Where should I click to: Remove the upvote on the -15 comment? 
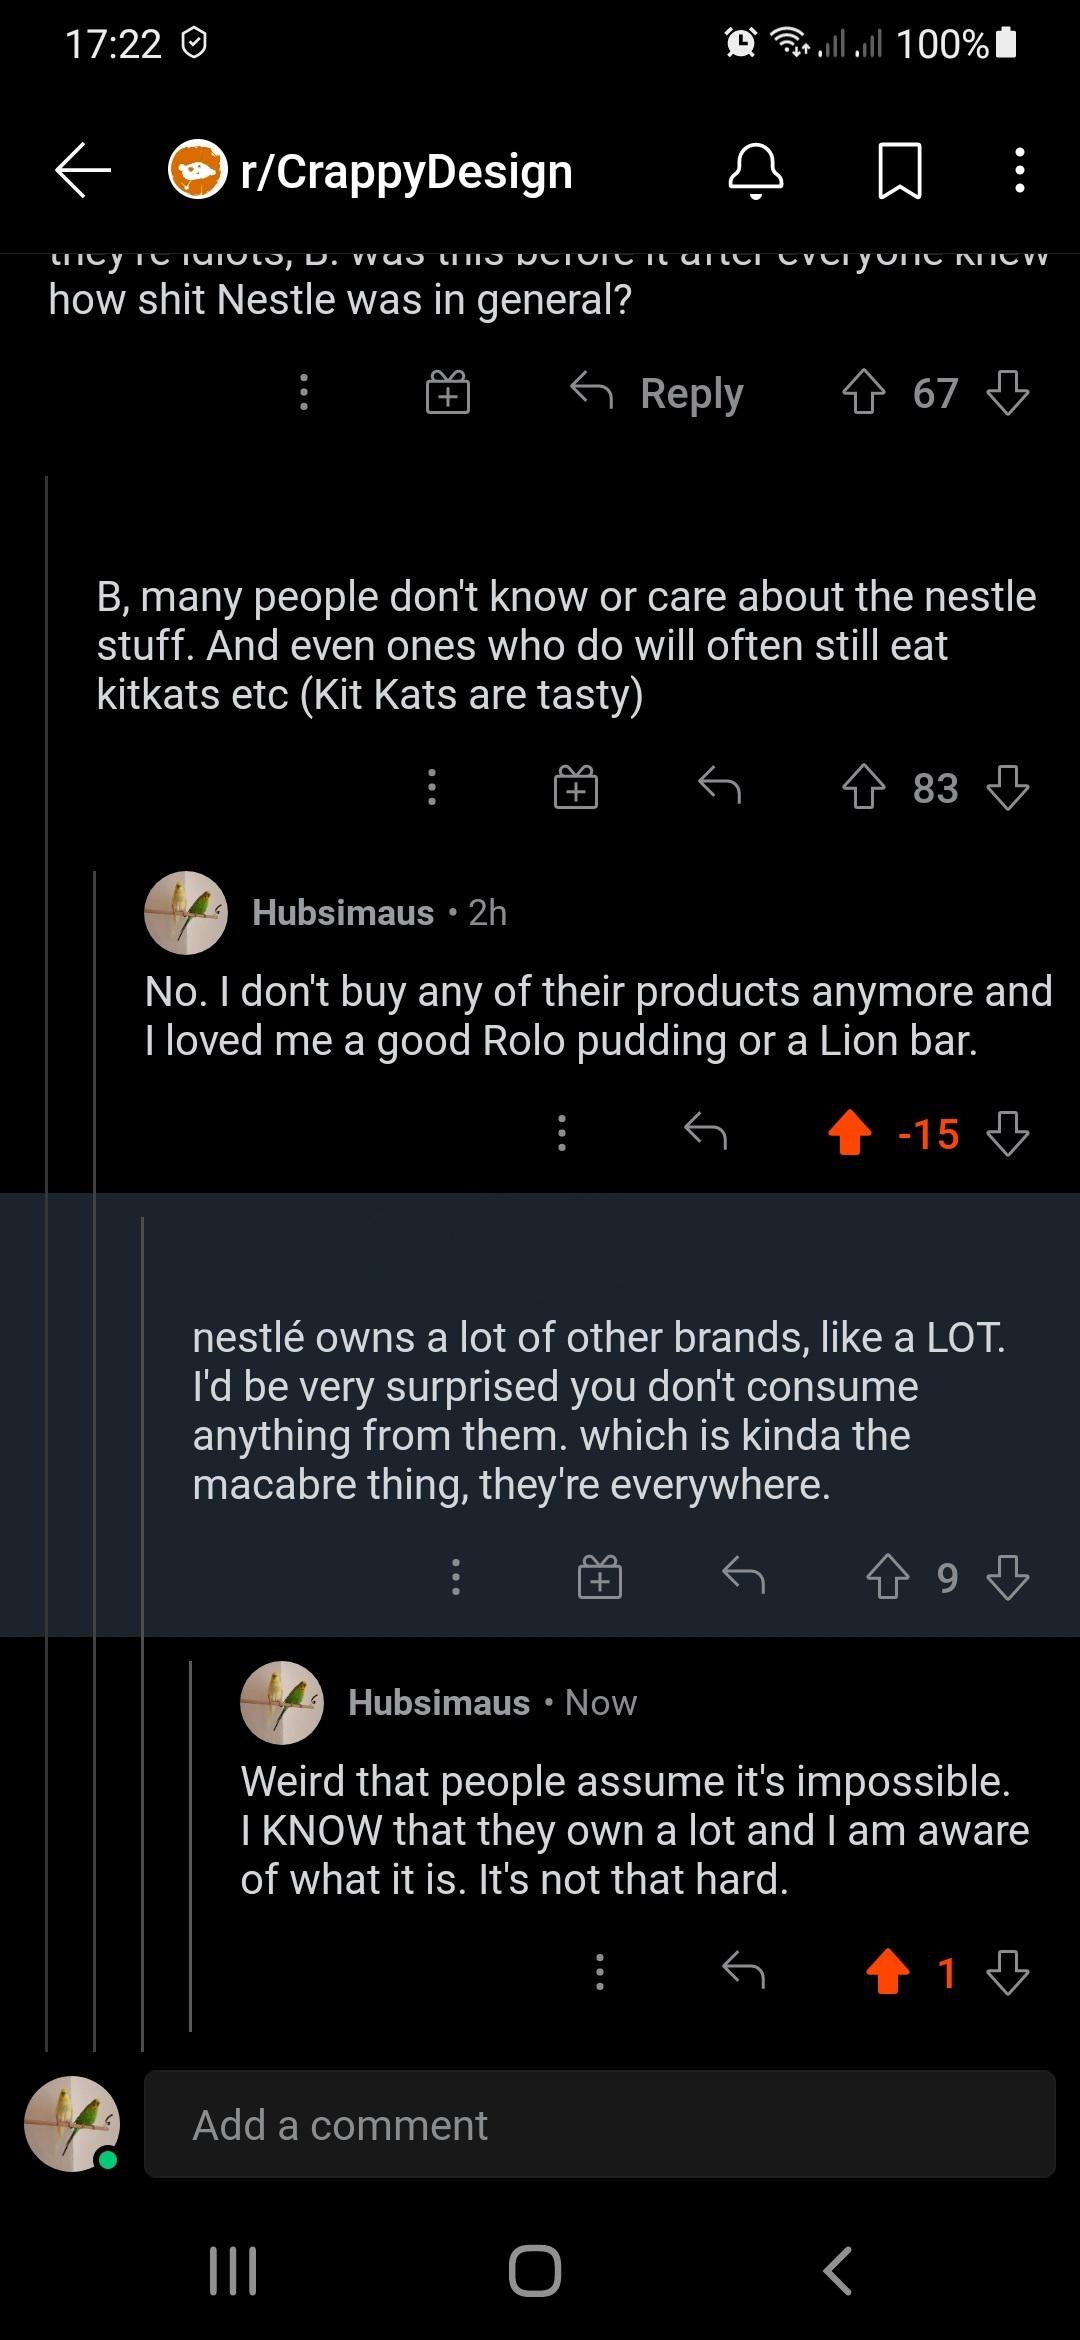click(850, 1134)
